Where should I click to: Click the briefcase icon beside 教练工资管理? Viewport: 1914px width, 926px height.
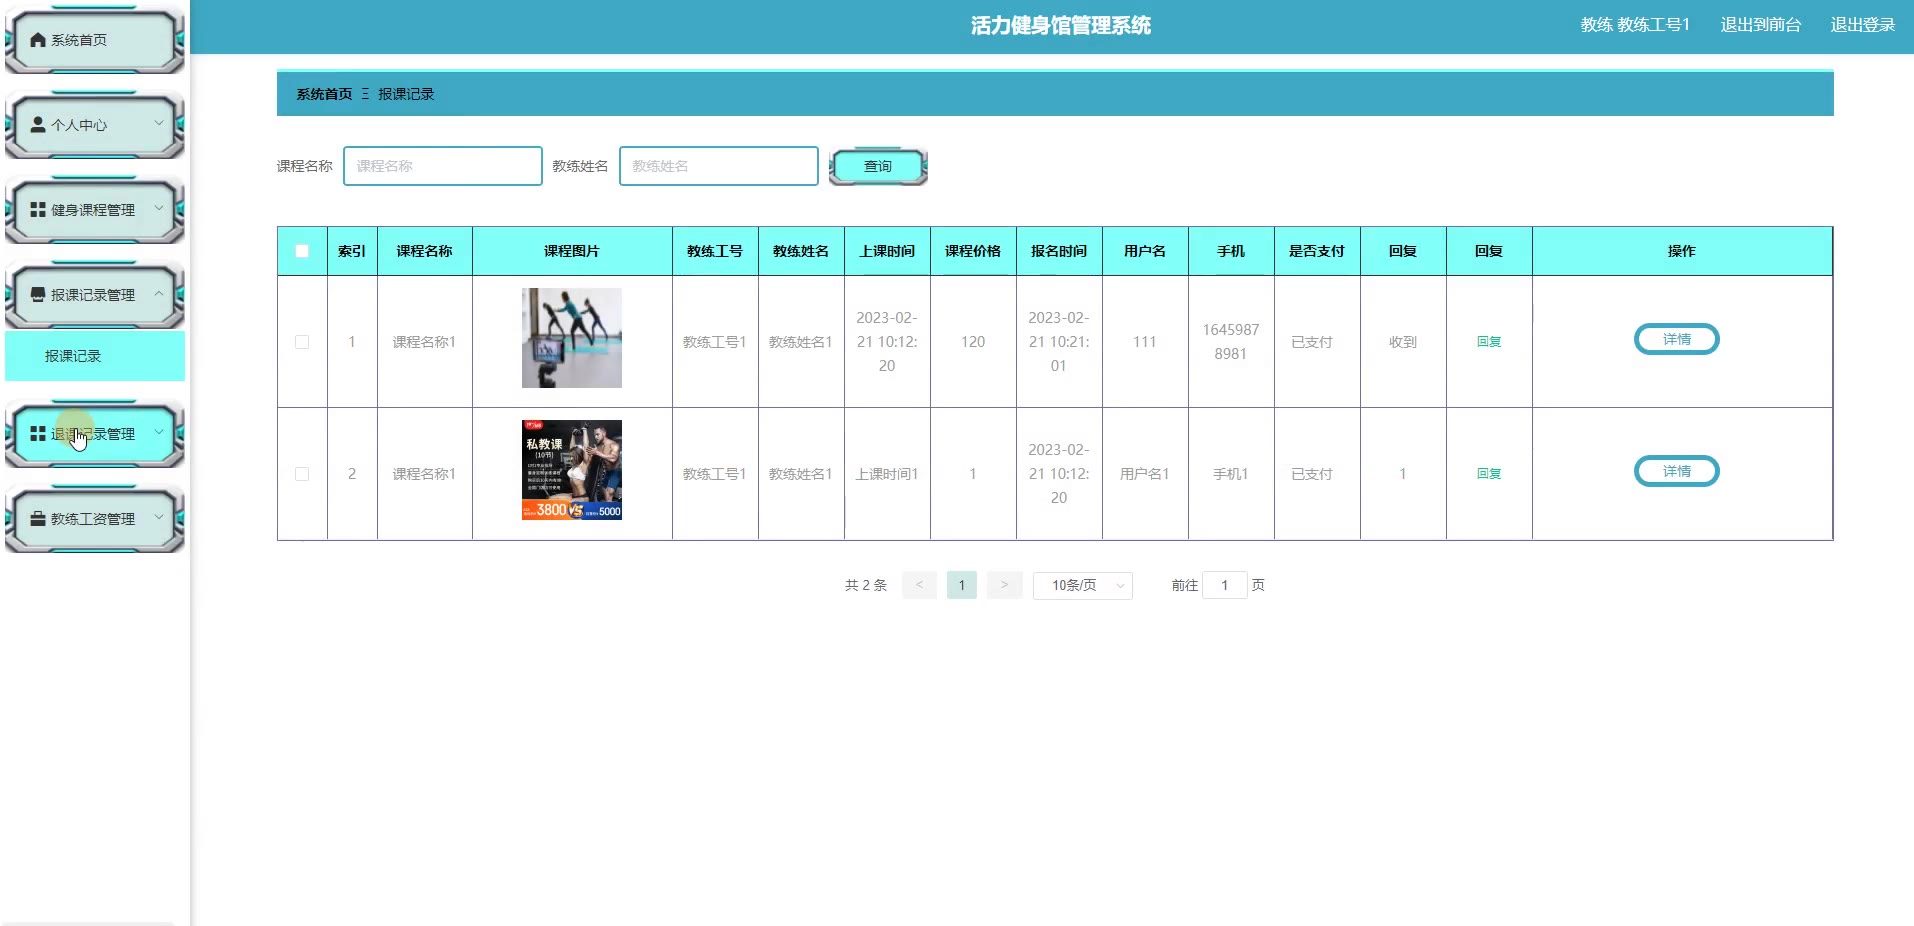tap(38, 519)
